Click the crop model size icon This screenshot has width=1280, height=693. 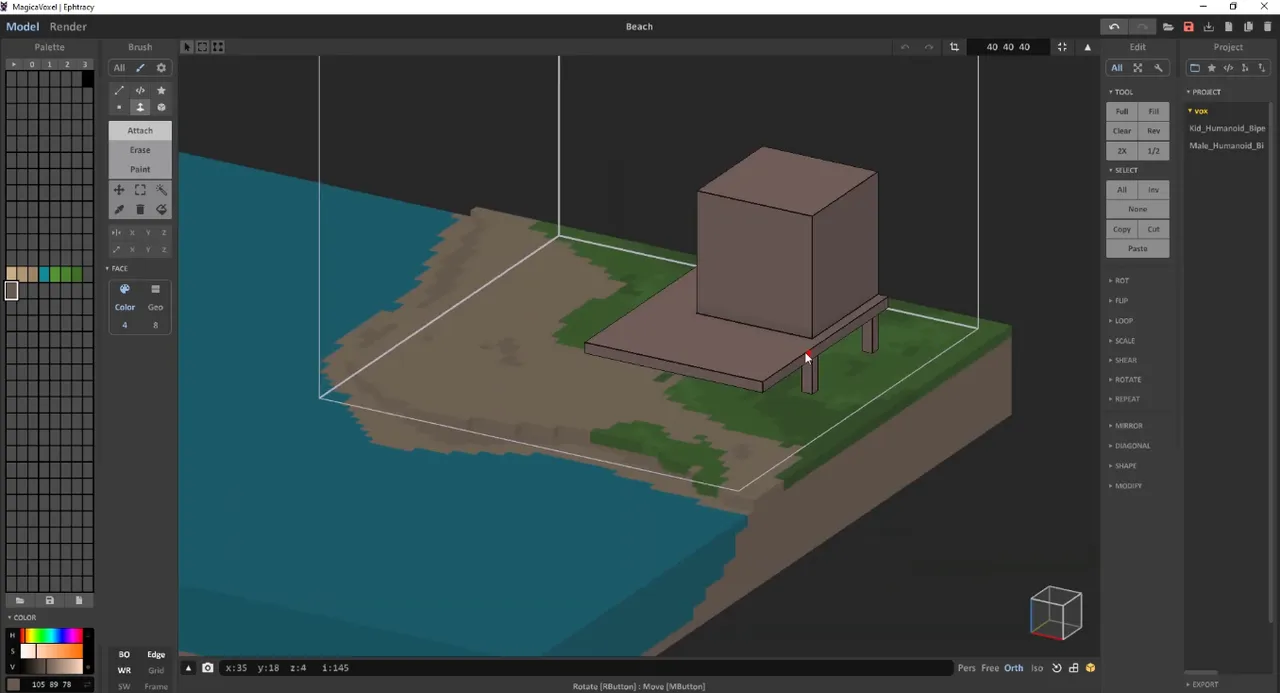tap(954, 47)
